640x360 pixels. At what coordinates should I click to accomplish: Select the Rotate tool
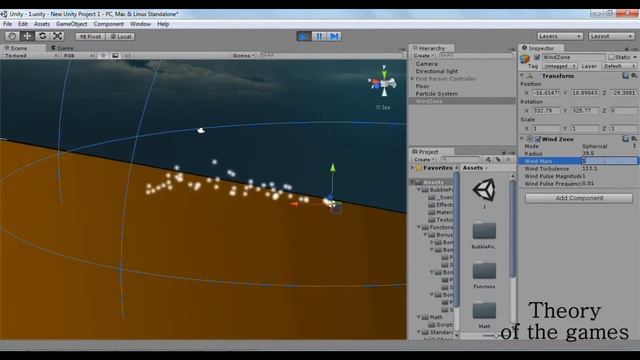click(42, 36)
